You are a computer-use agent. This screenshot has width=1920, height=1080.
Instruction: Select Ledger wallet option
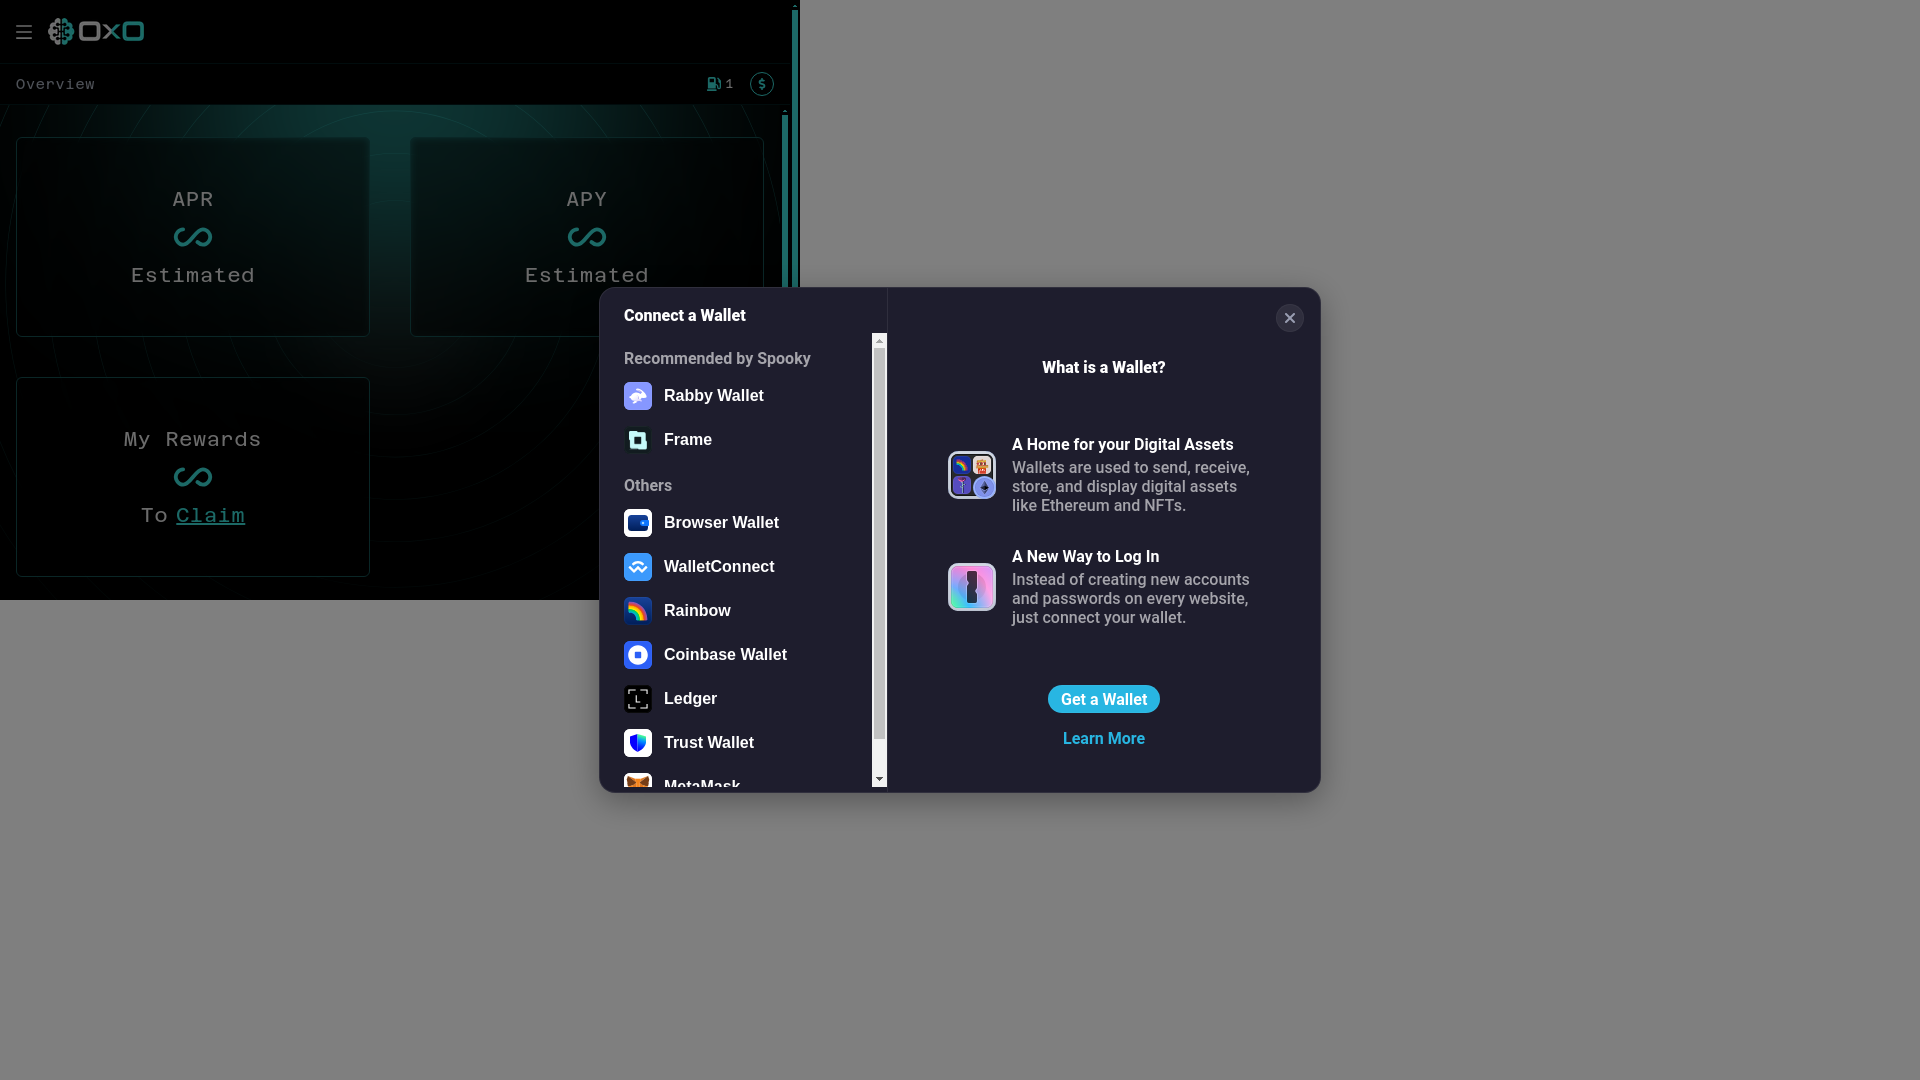tap(743, 699)
